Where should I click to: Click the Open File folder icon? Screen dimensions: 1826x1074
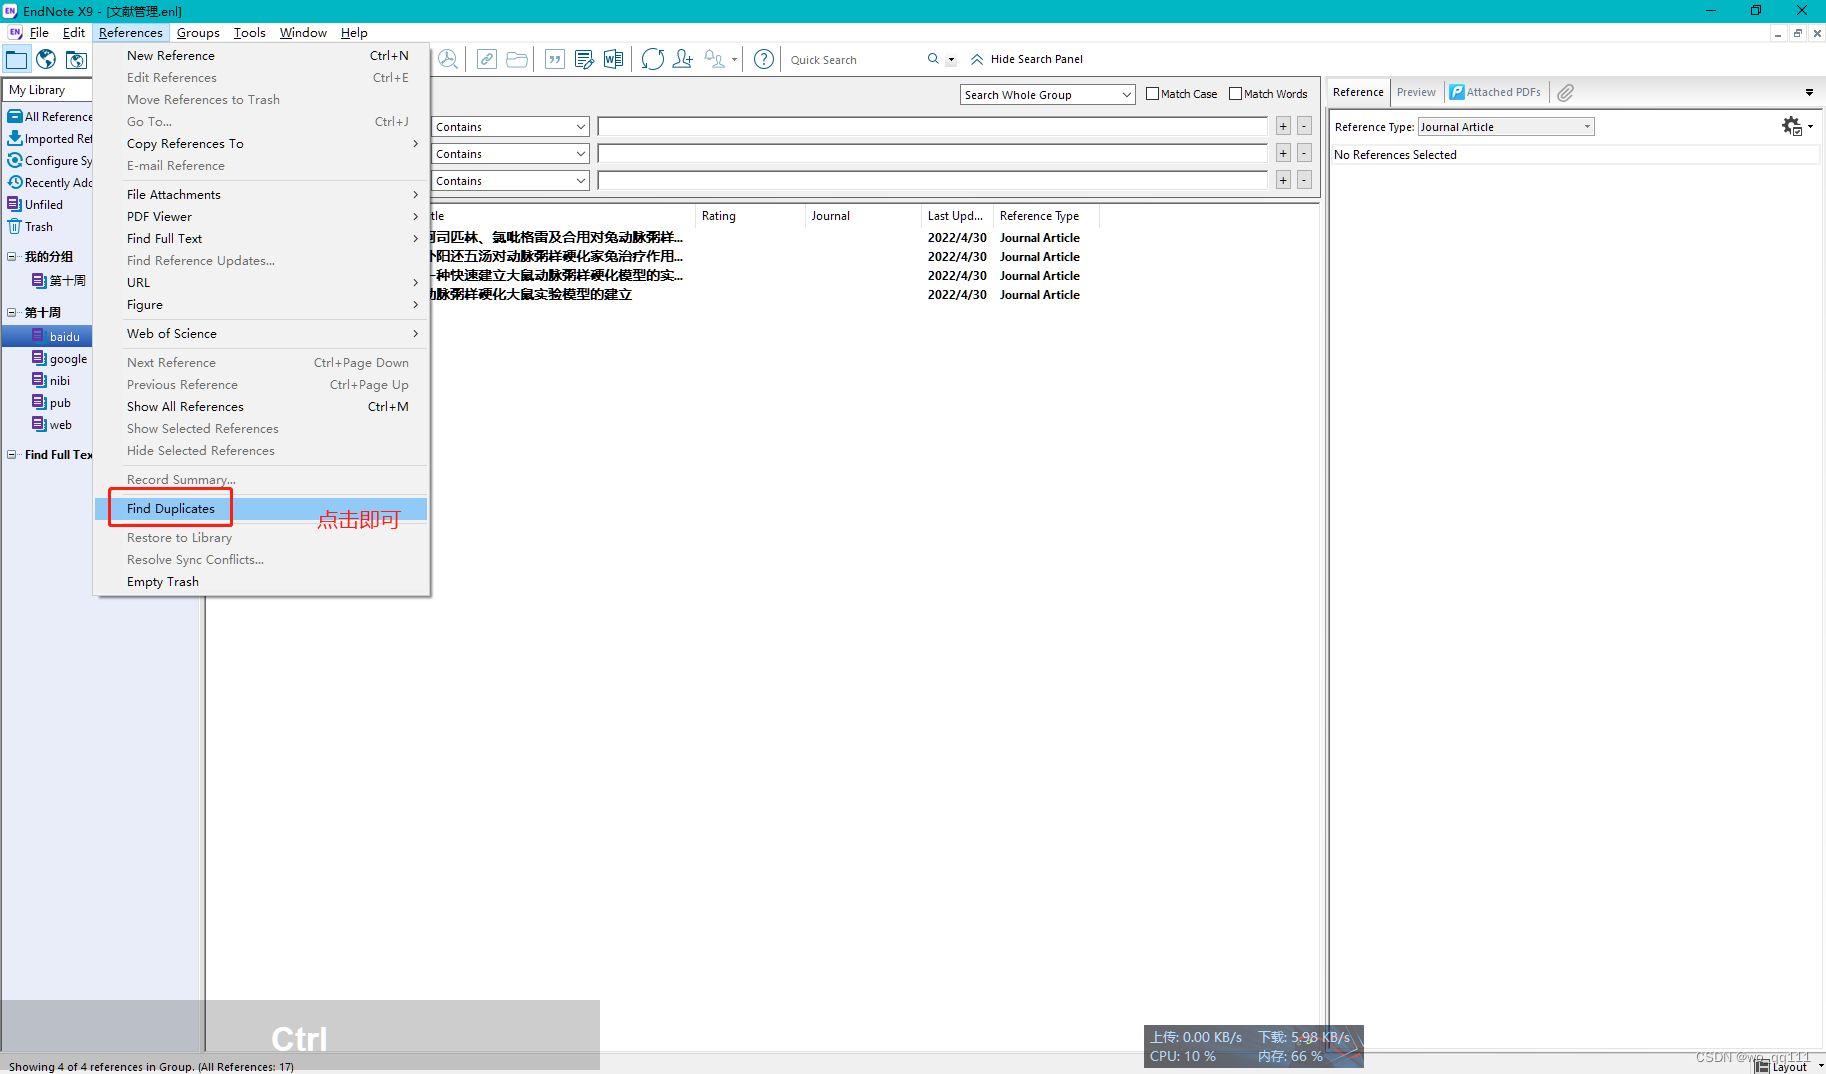517,59
